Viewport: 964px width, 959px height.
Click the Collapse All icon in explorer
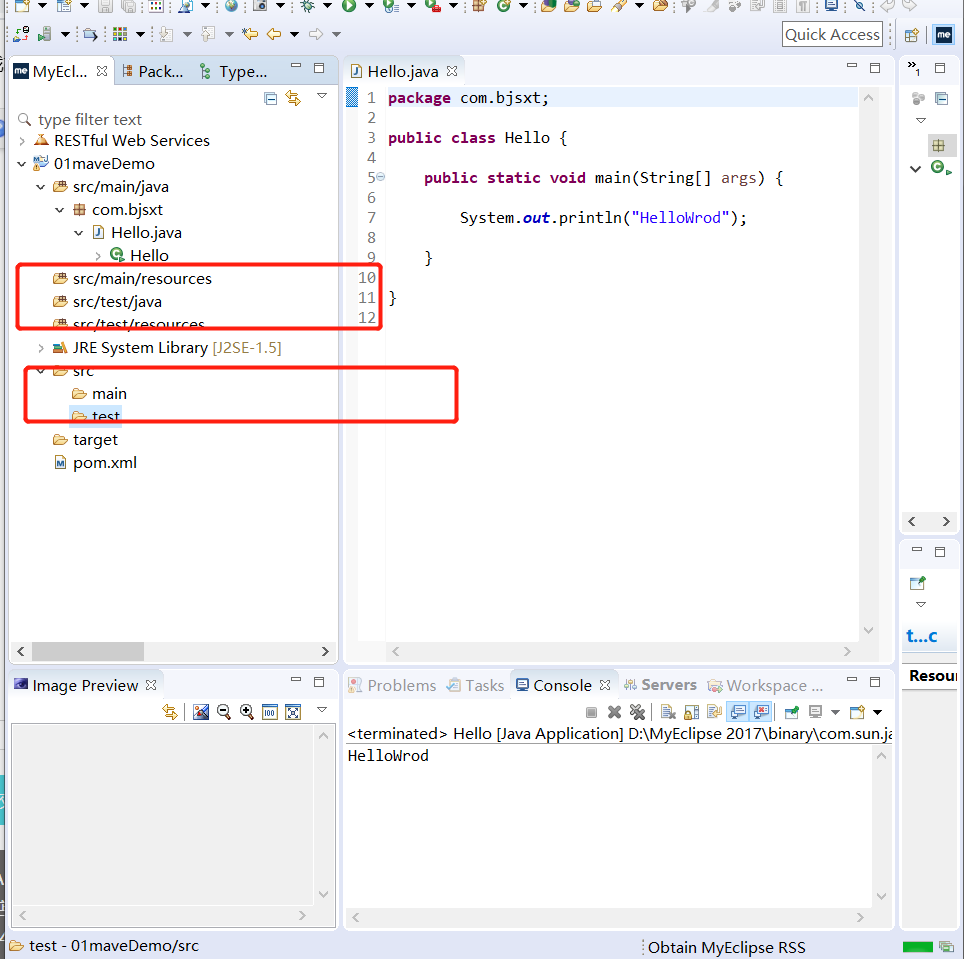tap(271, 98)
